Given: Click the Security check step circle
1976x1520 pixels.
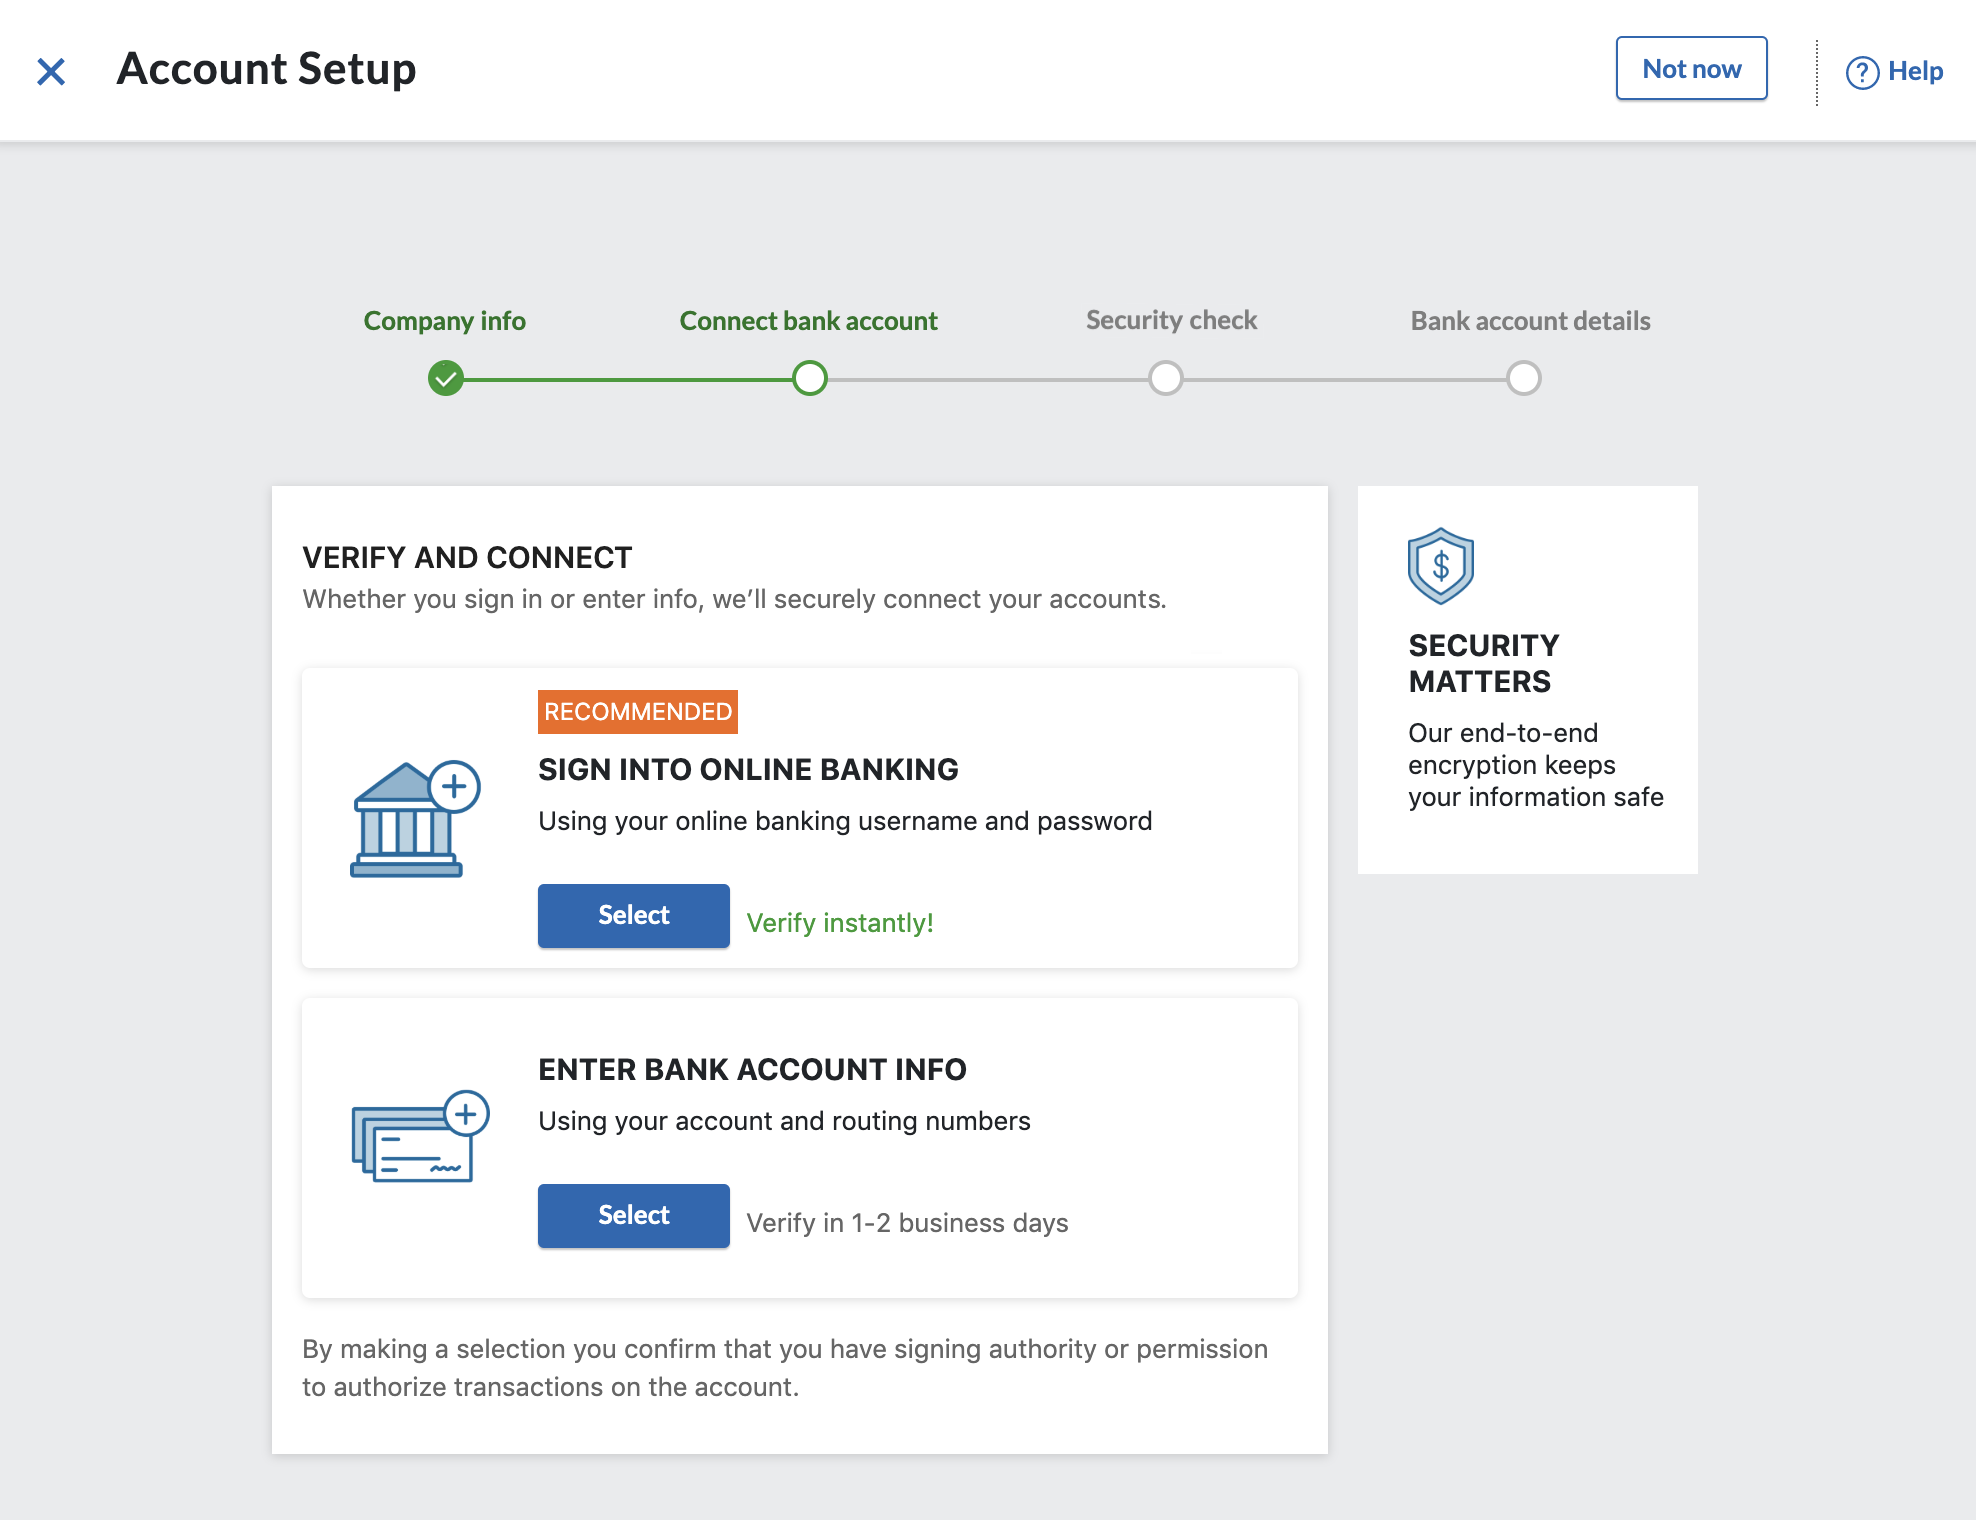Looking at the screenshot, I should click(x=1166, y=378).
